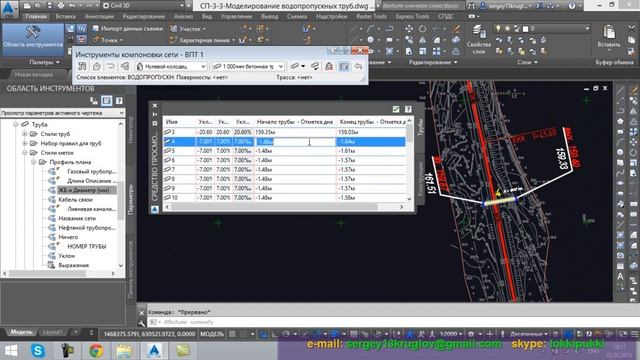Click the select surface icon in layout tools
Viewport: 640px width, 360px height.
[x=97, y=66]
